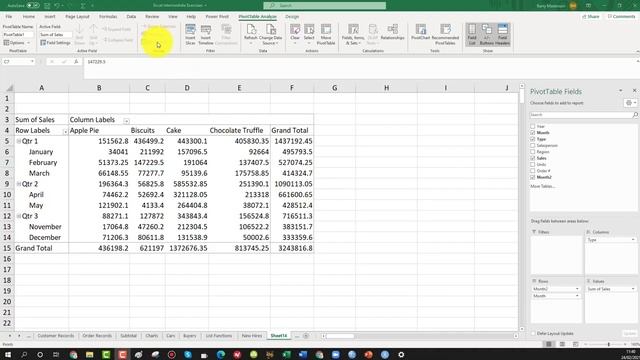Add a new sheet with plus button
The height and width of the screenshot is (360, 640).
[306, 336]
